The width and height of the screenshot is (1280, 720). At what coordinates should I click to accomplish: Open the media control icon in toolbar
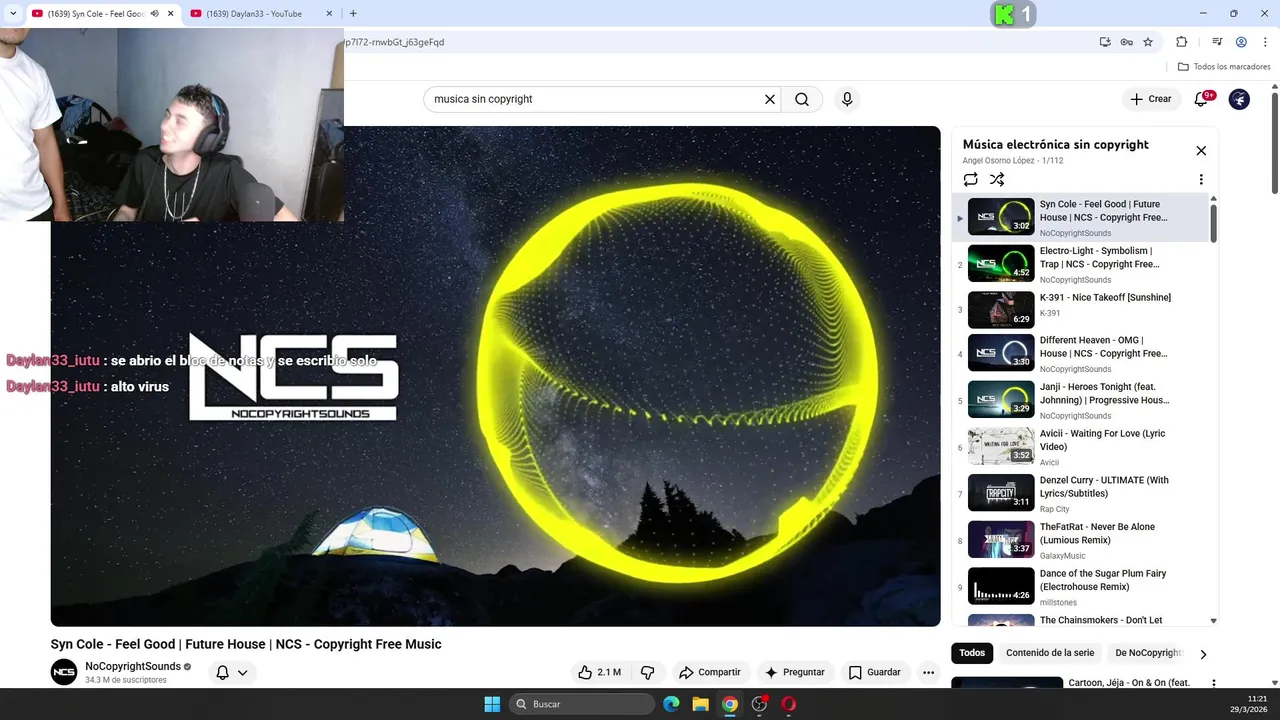(1217, 42)
